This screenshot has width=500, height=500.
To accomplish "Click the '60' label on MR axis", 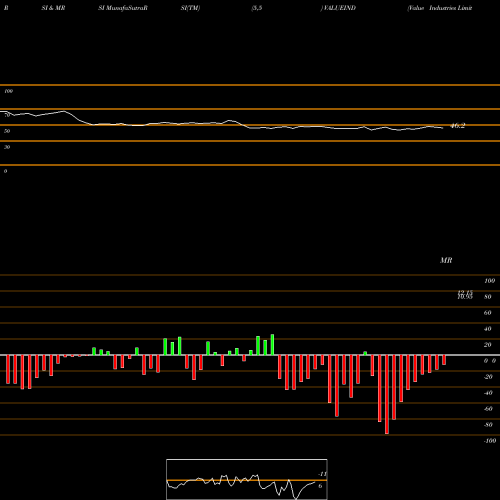I will [x=487, y=313].
